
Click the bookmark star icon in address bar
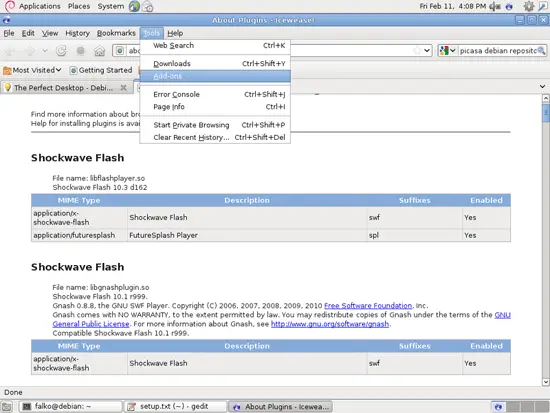[417, 51]
